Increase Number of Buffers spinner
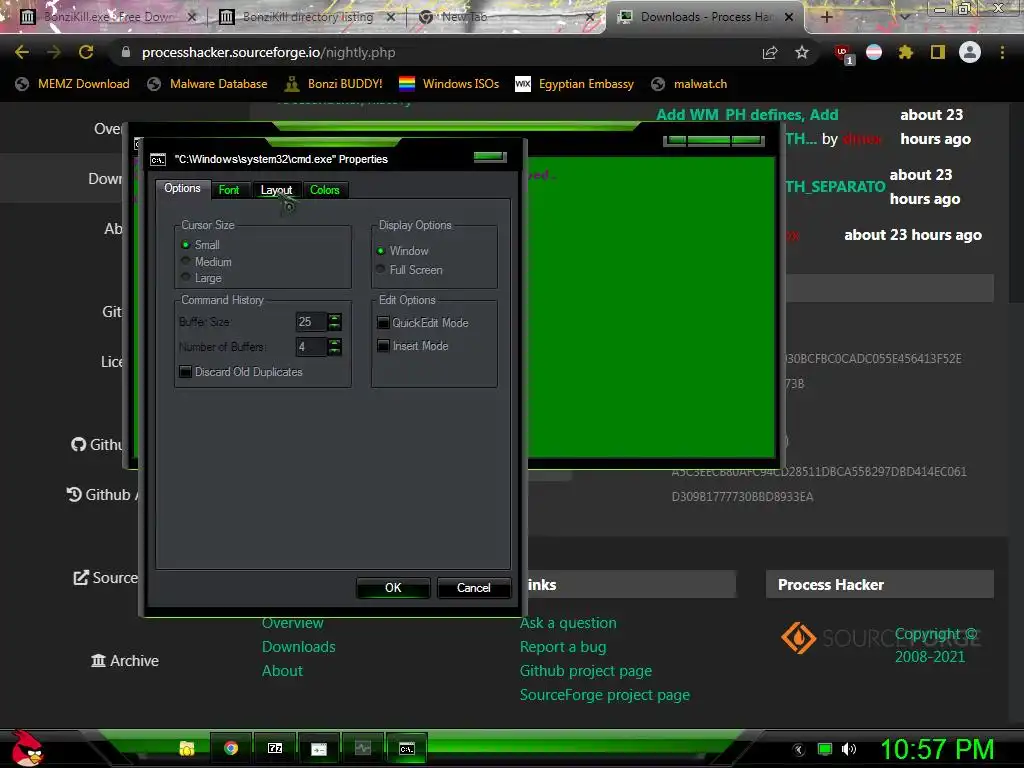This screenshot has width=1024, height=768. tap(334, 342)
